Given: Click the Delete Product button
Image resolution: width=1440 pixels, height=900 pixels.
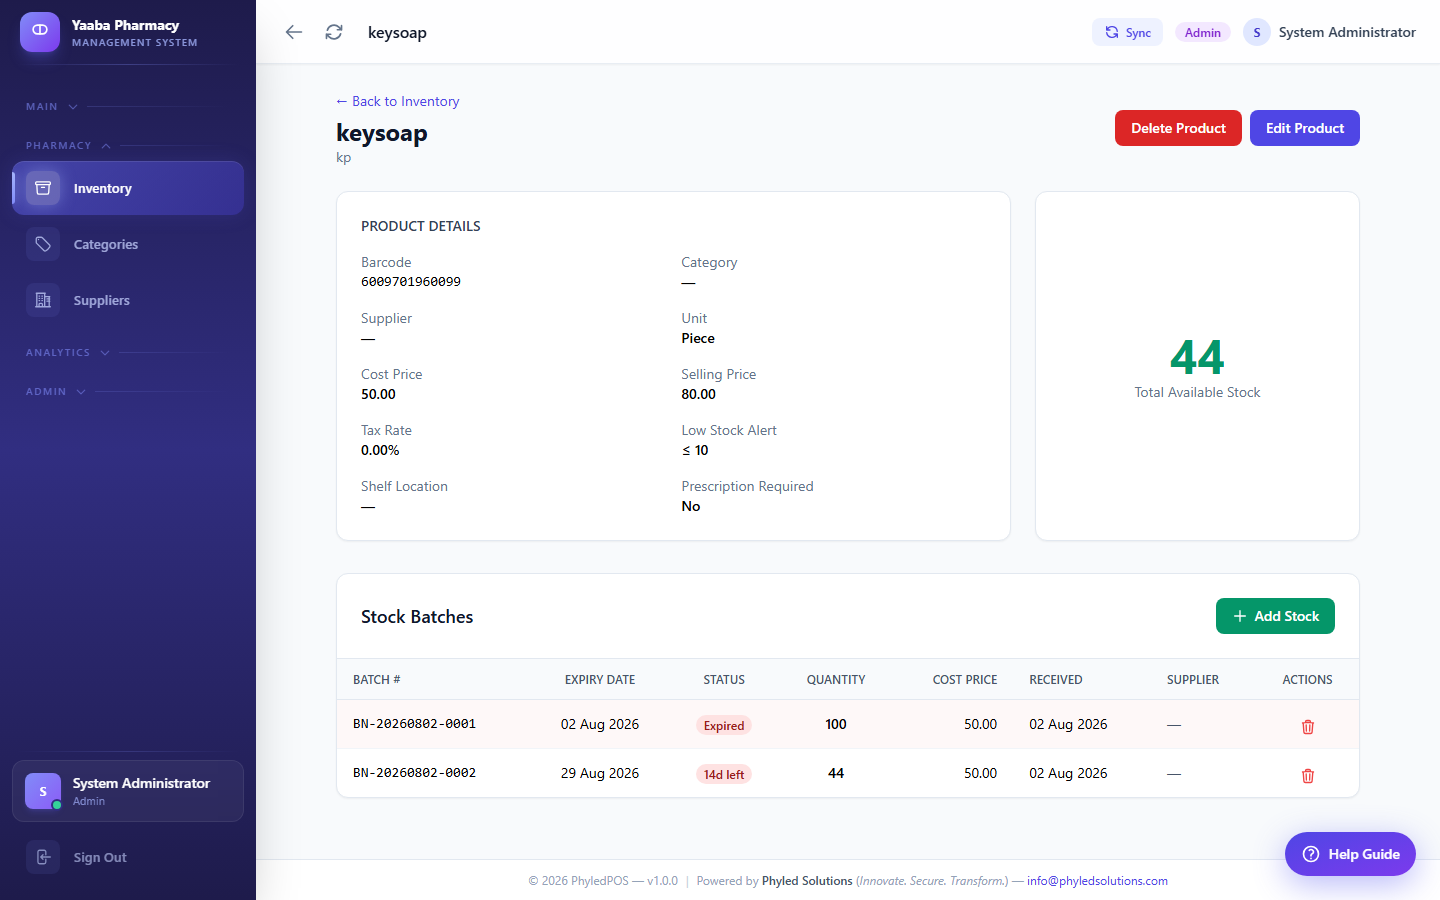Looking at the screenshot, I should 1178,128.
